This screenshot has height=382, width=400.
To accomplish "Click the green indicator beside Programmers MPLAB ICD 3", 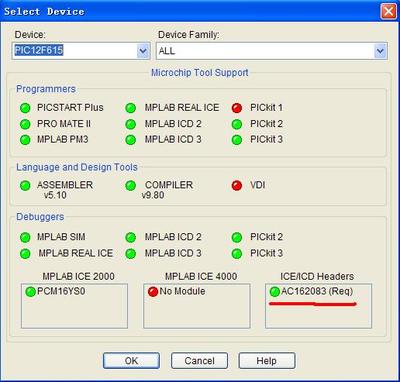I will tap(131, 140).
